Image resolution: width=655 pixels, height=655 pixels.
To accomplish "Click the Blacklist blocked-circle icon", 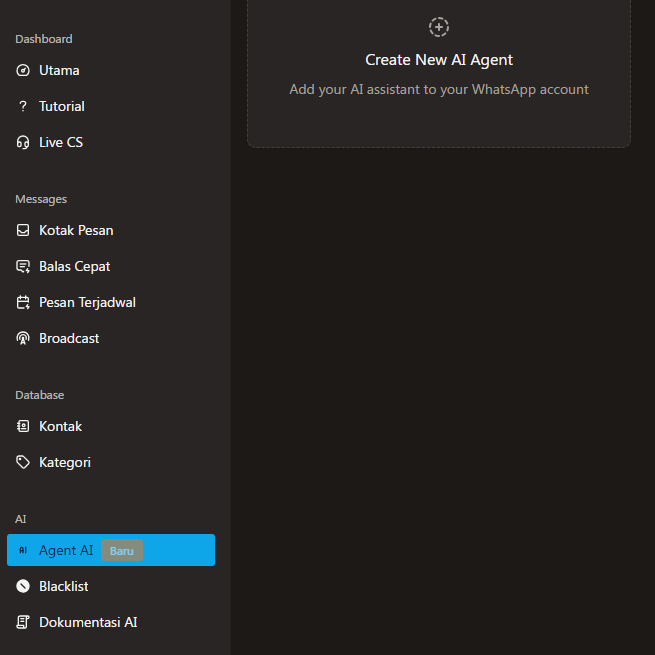I will (x=23, y=587).
